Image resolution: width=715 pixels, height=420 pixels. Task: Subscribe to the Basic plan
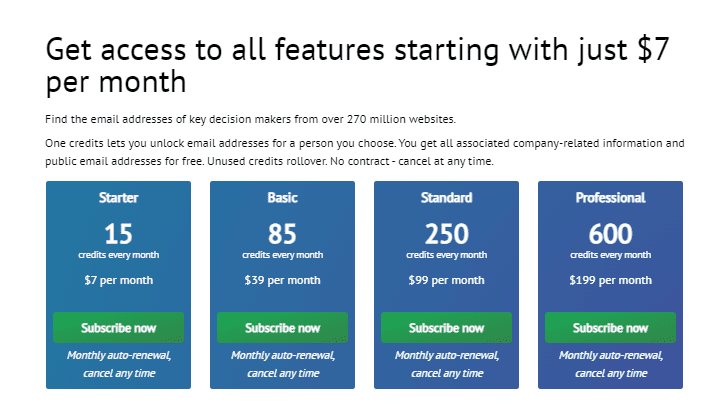pos(282,328)
